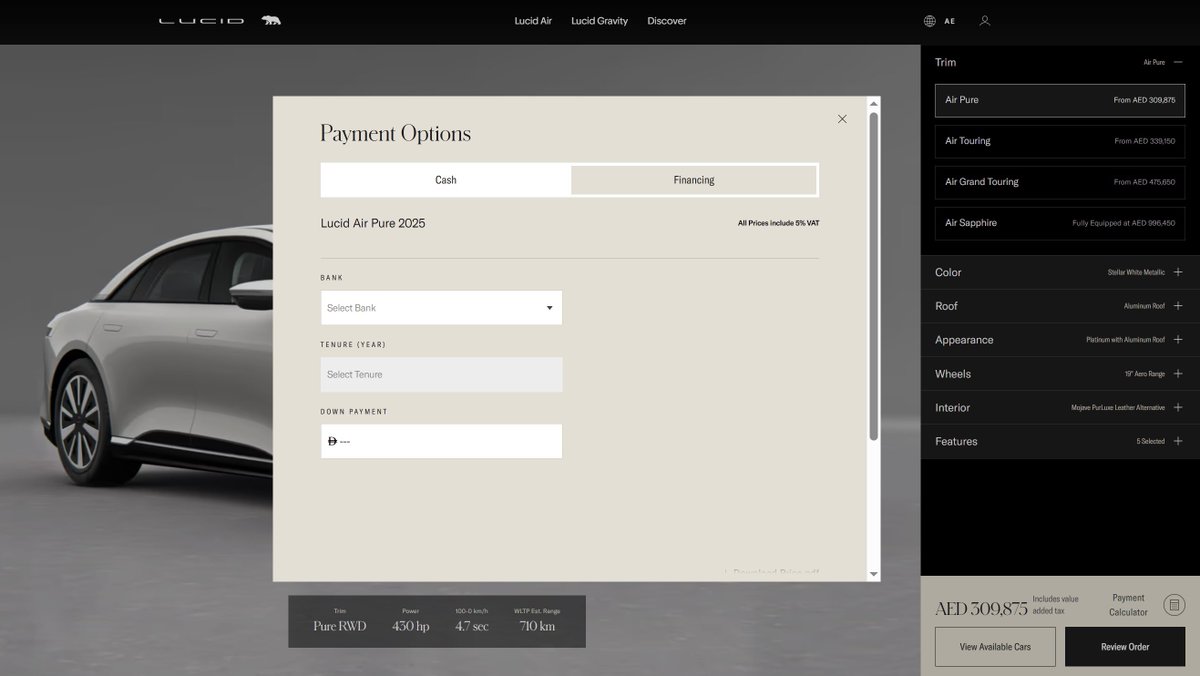Open the Payment Calculator icon
Screen dimensions: 1200x676
click(x=1175, y=605)
